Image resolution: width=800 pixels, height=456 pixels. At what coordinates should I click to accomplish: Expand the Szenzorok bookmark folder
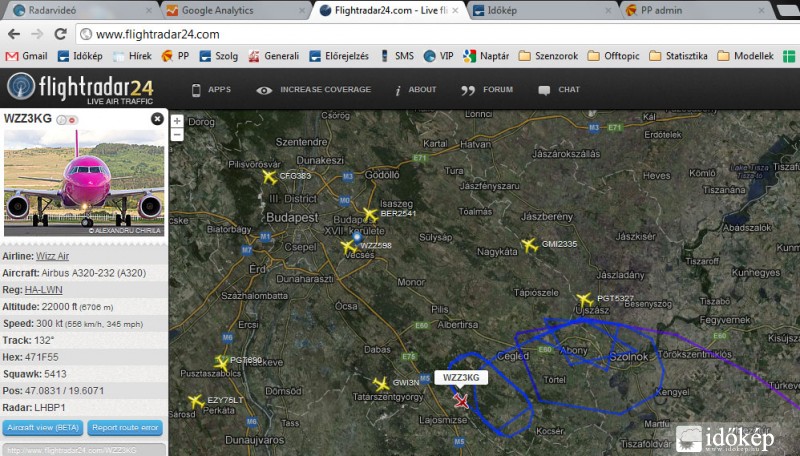pyautogui.click(x=548, y=56)
